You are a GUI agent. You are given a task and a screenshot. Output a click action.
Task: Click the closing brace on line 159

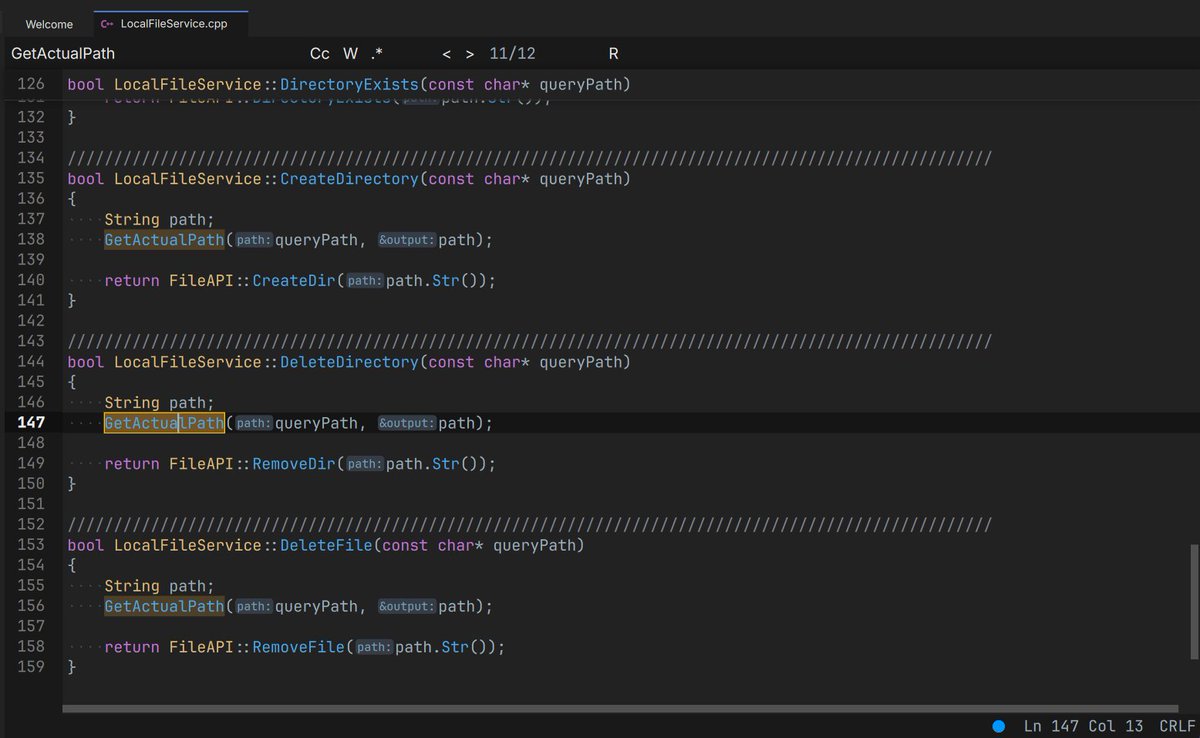[x=72, y=667]
